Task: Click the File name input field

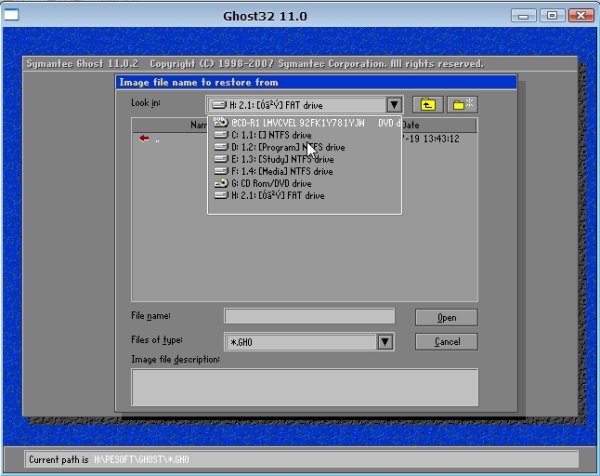Action: pyautogui.click(x=309, y=317)
